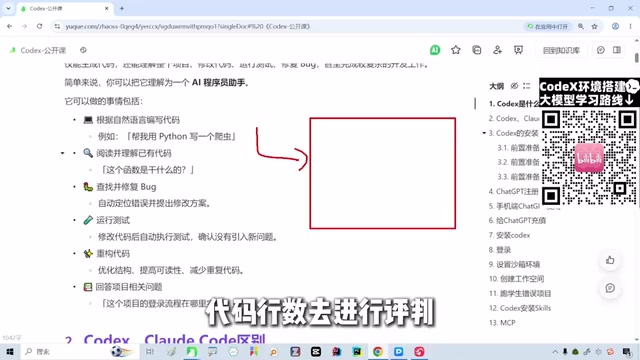Hide the outline with the eye icon
The image size is (640, 360).
tap(514, 86)
